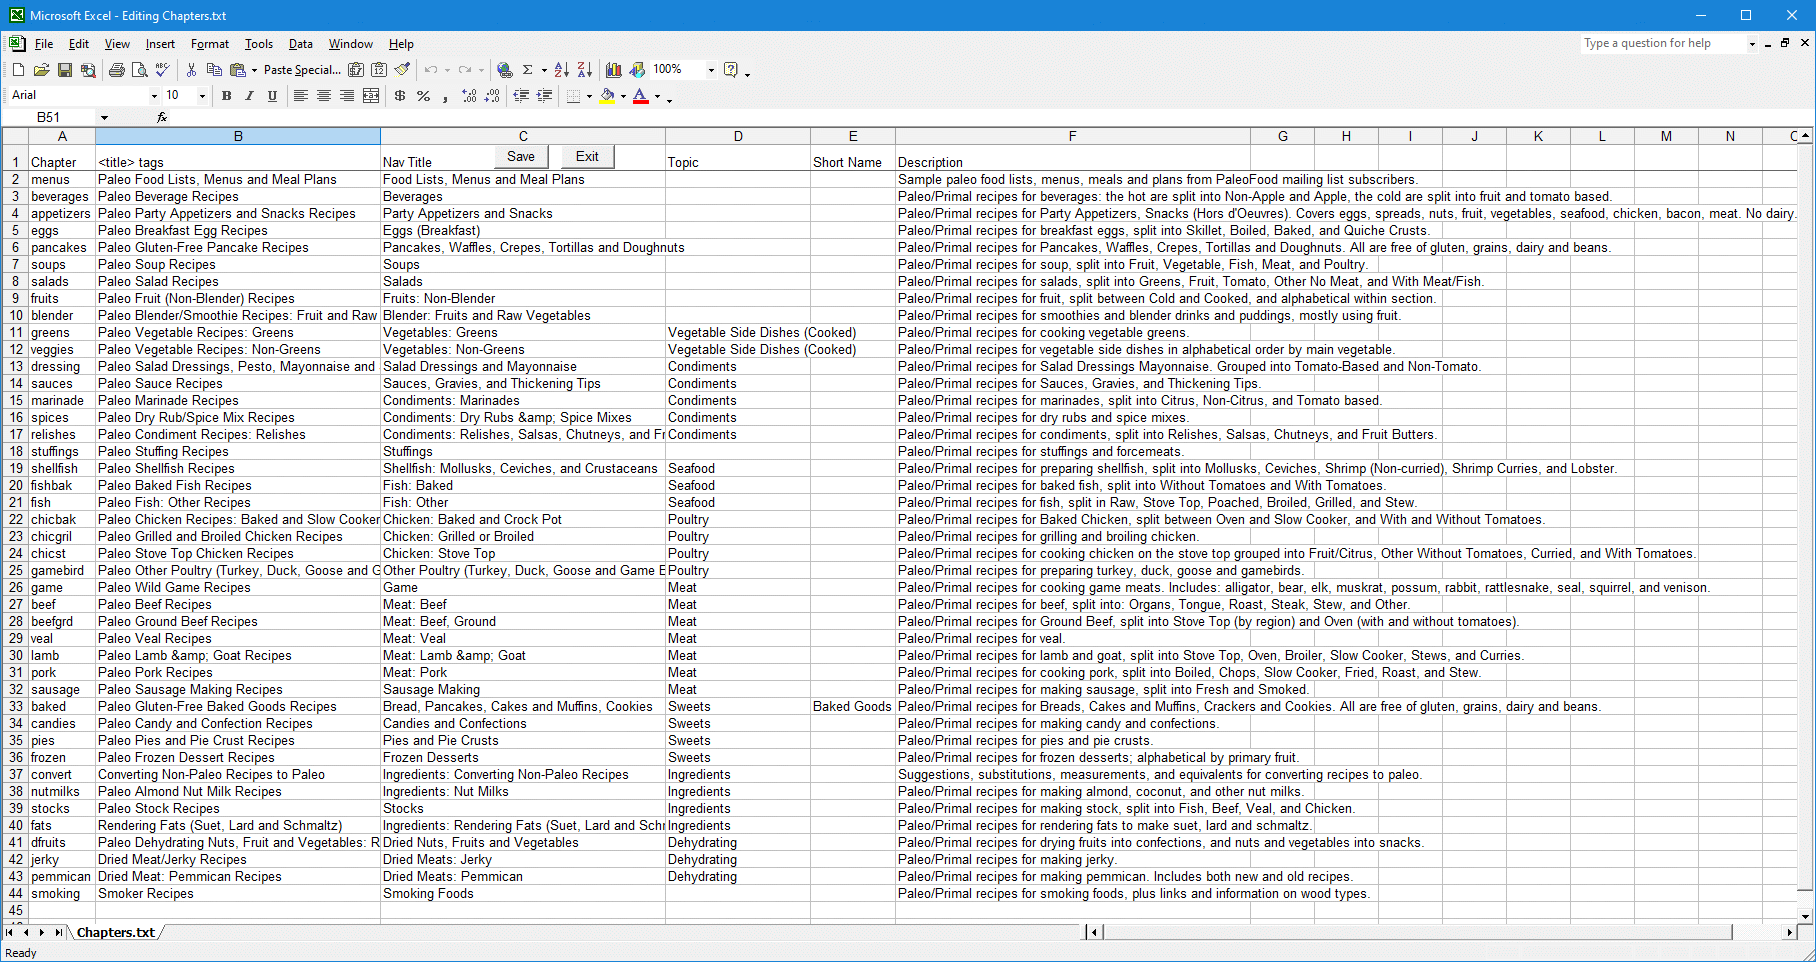Open the Chart Wizard icon
This screenshot has height=962, width=1816.
click(614, 70)
